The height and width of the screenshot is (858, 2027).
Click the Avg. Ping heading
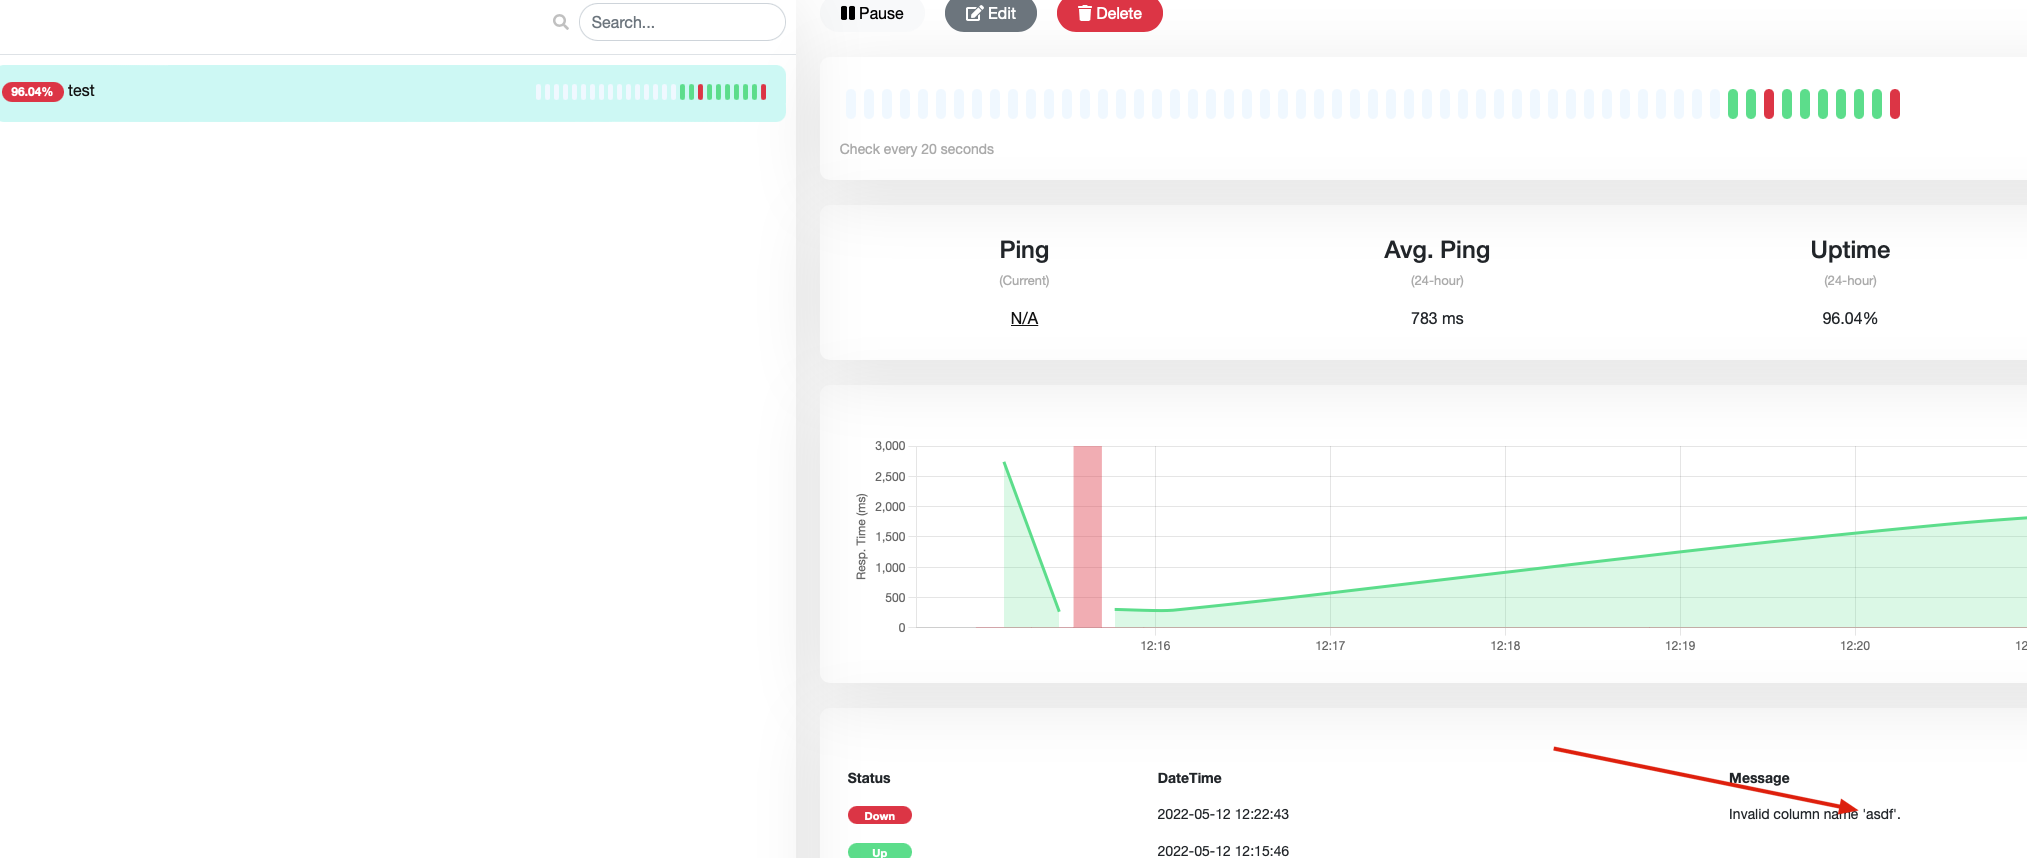(x=1437, y=250)
